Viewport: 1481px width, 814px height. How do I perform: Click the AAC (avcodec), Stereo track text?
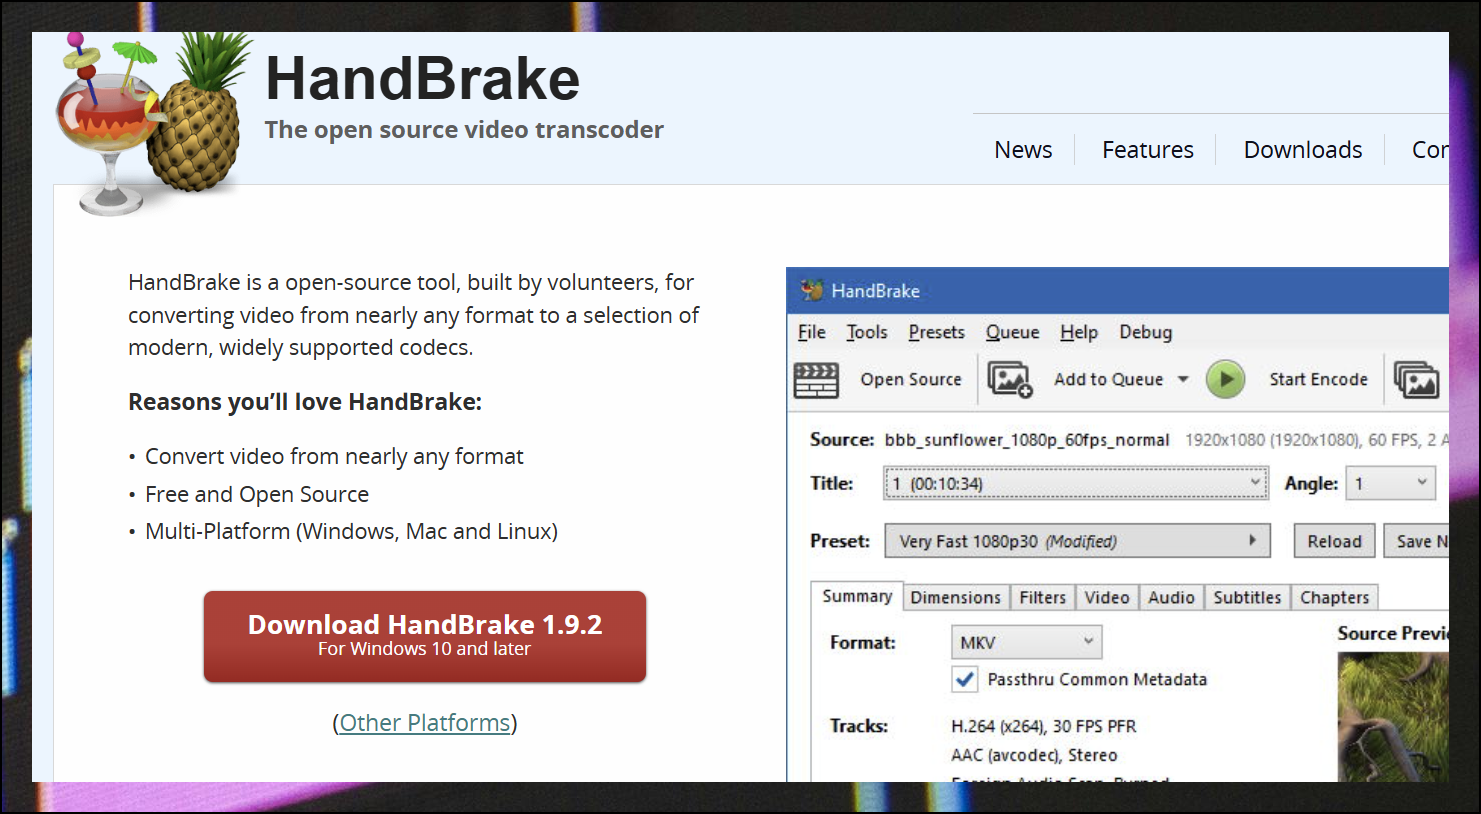pyautogui.click(x=1034, y=755)
